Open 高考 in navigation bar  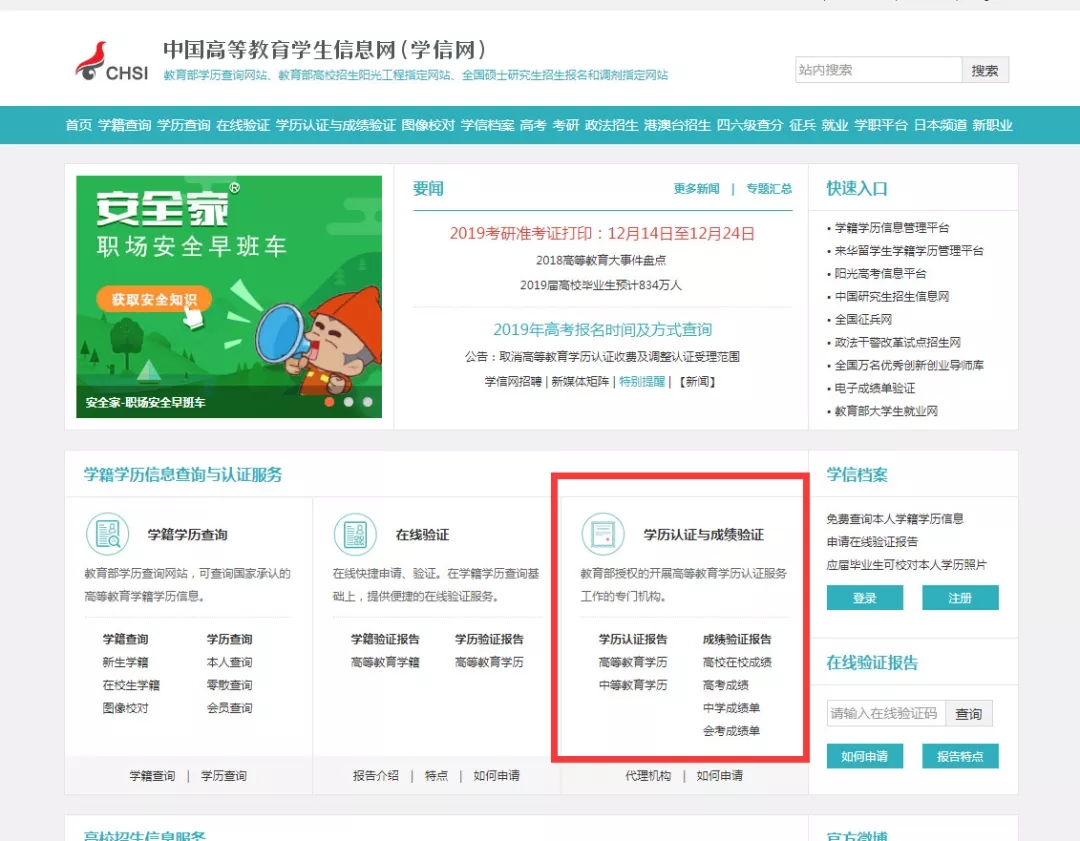pos(533,125)
